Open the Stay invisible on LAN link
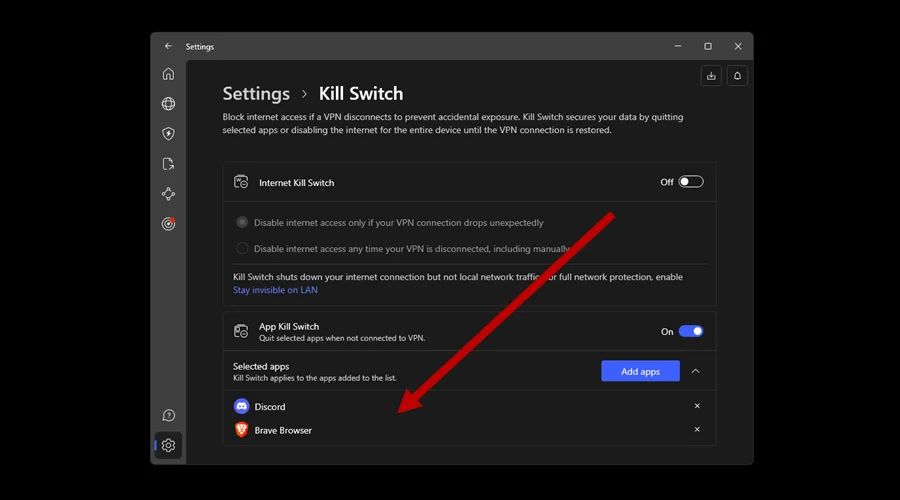 pyautogui.click(x=275, y=290)
